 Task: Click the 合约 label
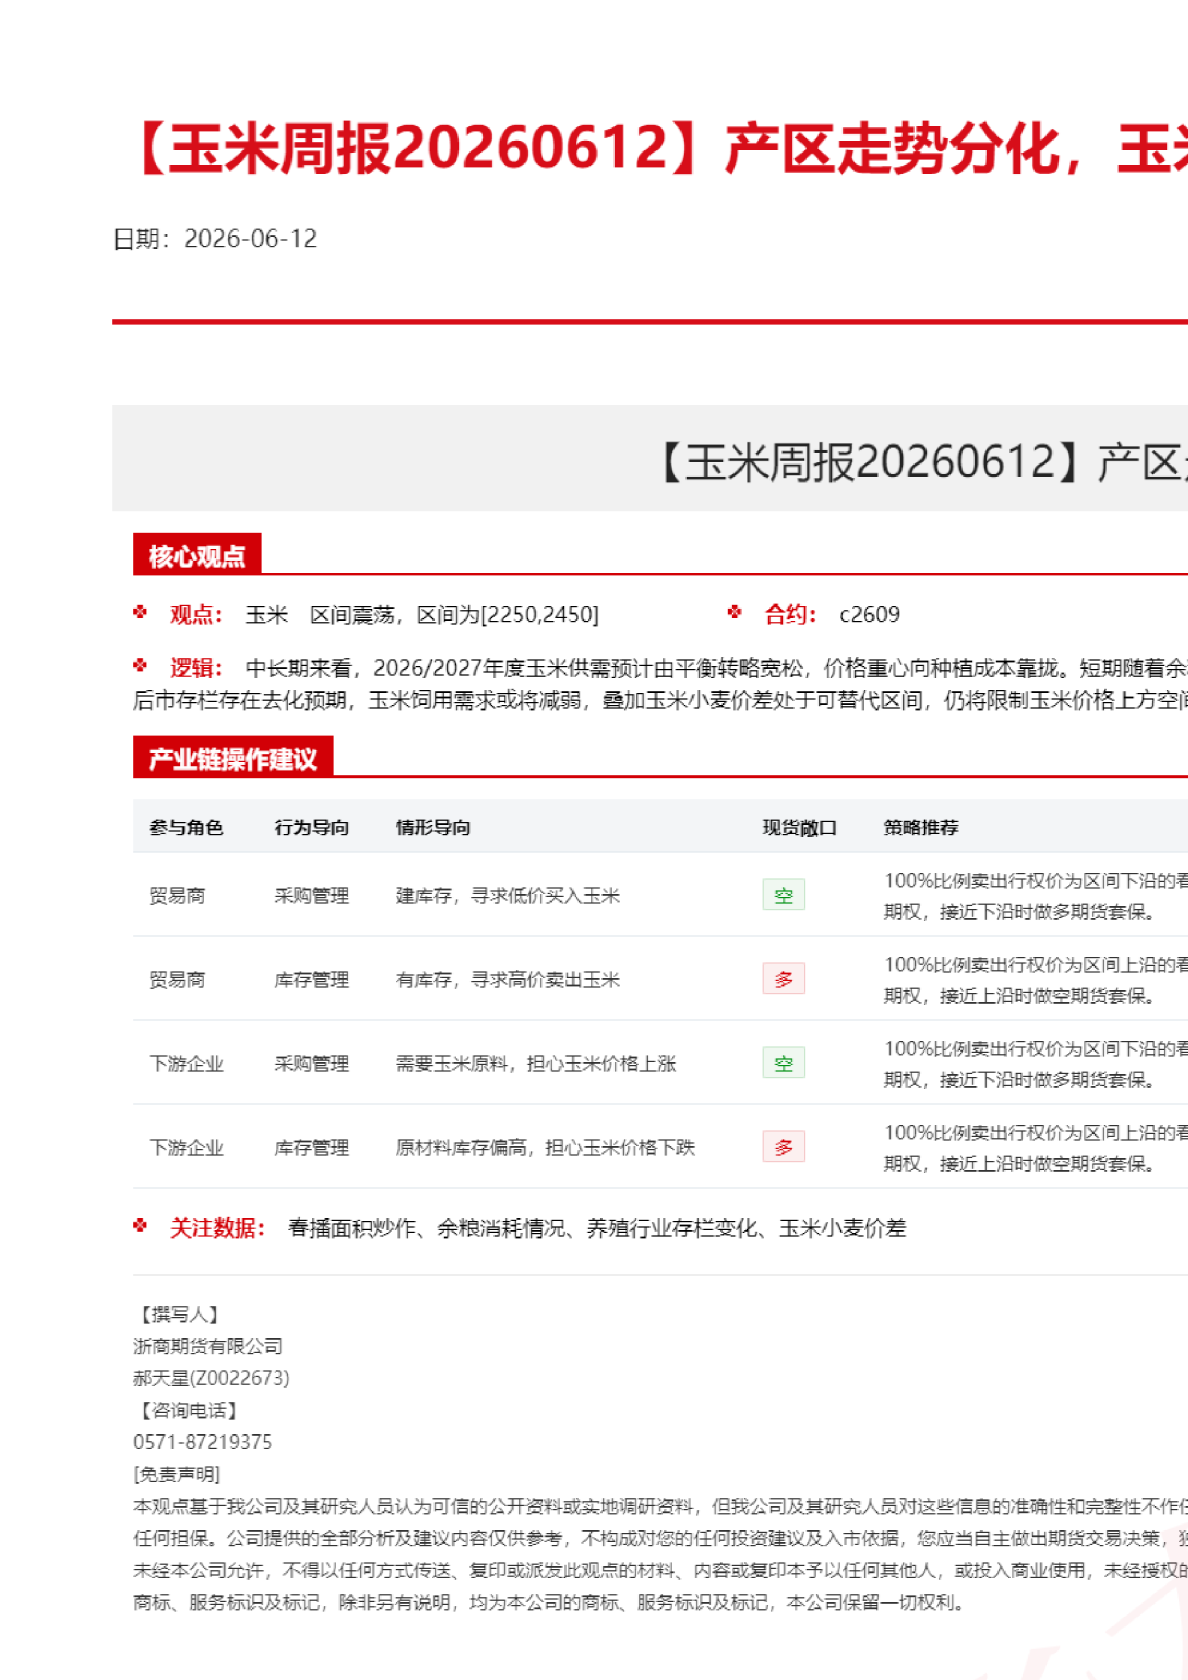pyautogui.click(x=790, y=615)
